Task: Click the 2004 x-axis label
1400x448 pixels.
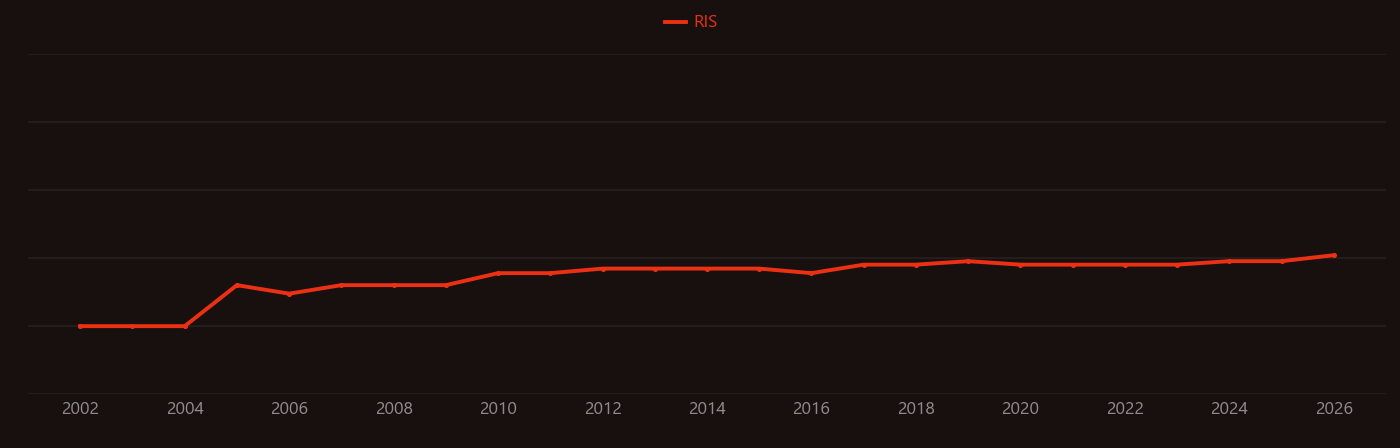Action: [x=185, y=409]
